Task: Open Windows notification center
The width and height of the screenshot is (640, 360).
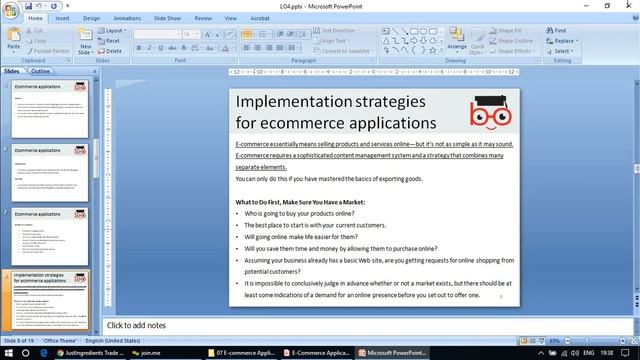Action: tap(625, 353)
